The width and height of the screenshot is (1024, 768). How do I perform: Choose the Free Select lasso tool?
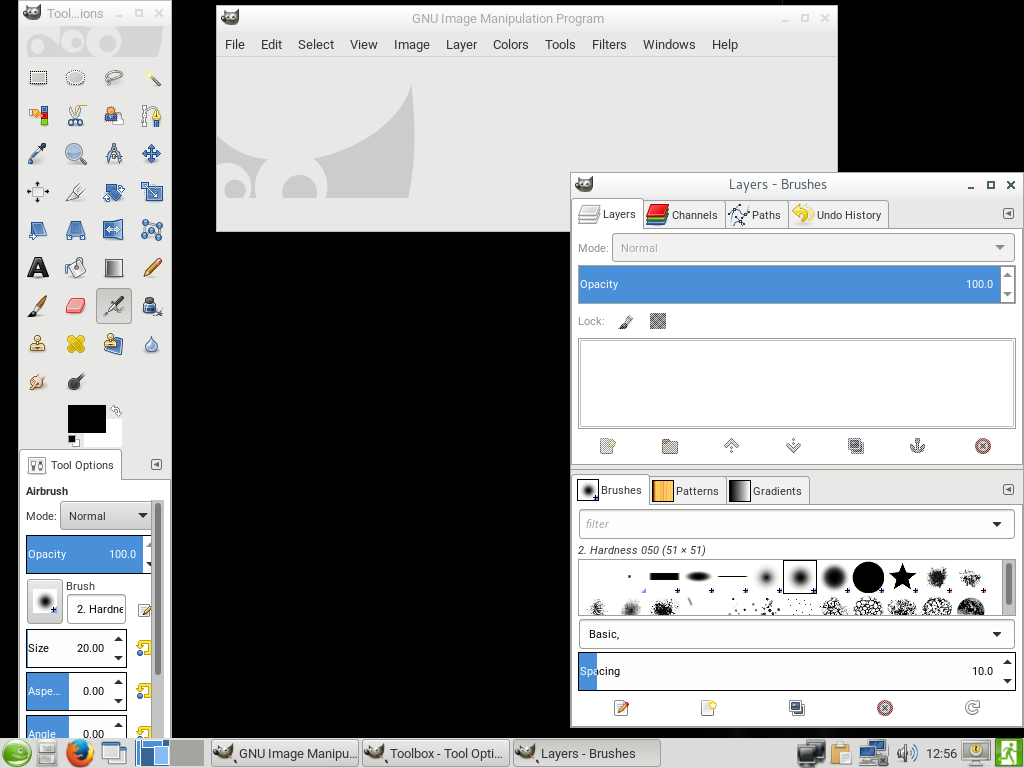(x=113, y=78)
